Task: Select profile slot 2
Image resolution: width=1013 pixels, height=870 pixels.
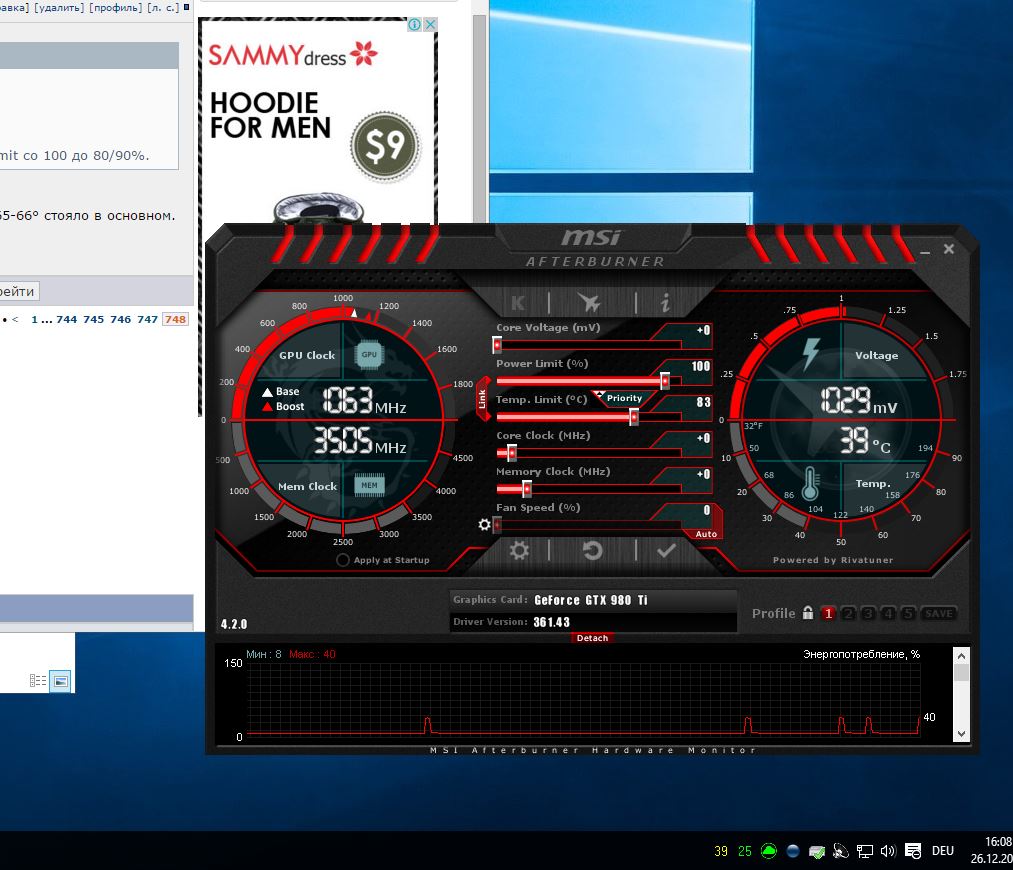Action: click(x=848, y=614)
